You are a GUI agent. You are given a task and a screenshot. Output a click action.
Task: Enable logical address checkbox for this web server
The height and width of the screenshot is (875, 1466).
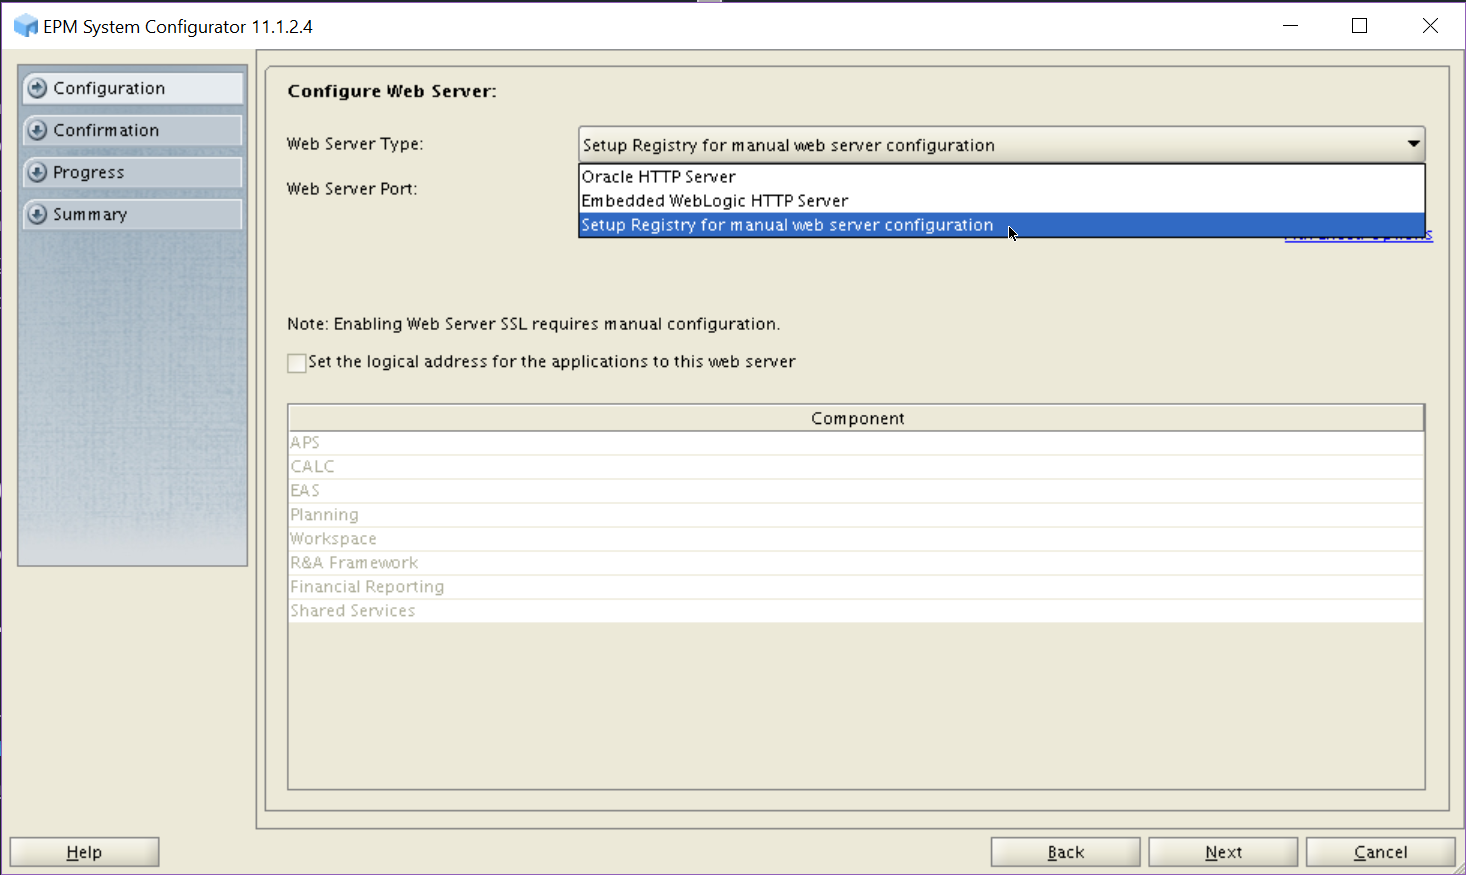[297, 363]
